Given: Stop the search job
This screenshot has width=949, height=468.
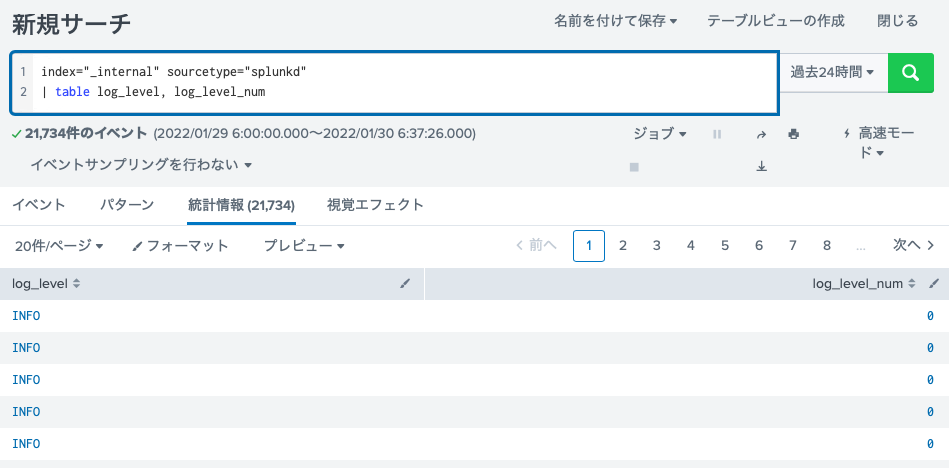Looking at the screenshot, I should [x=634, y=167].
